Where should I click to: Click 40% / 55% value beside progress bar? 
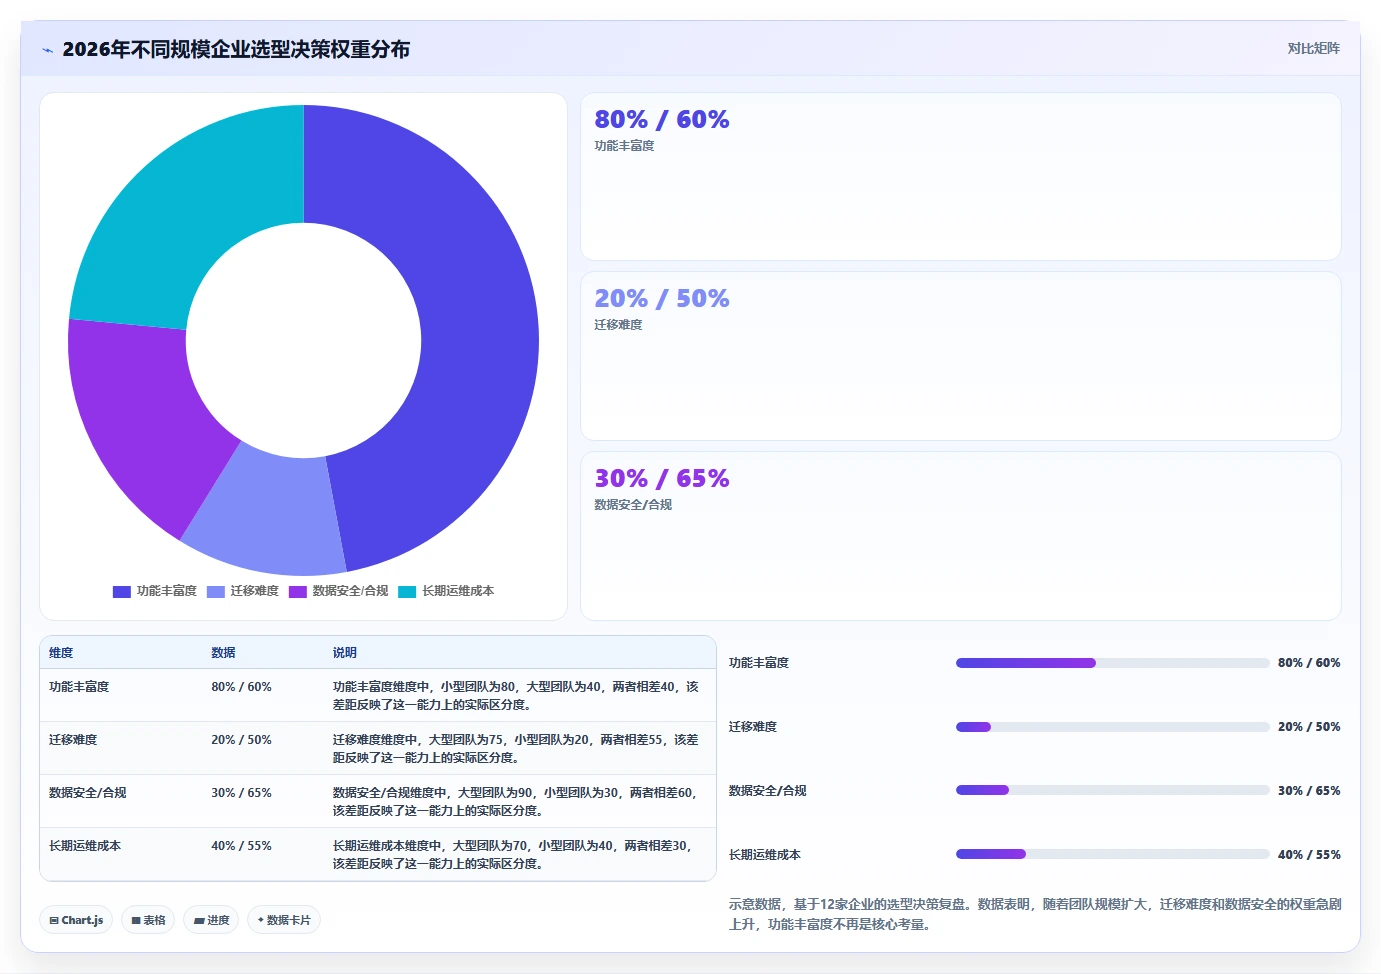[x=1309, y=855]
